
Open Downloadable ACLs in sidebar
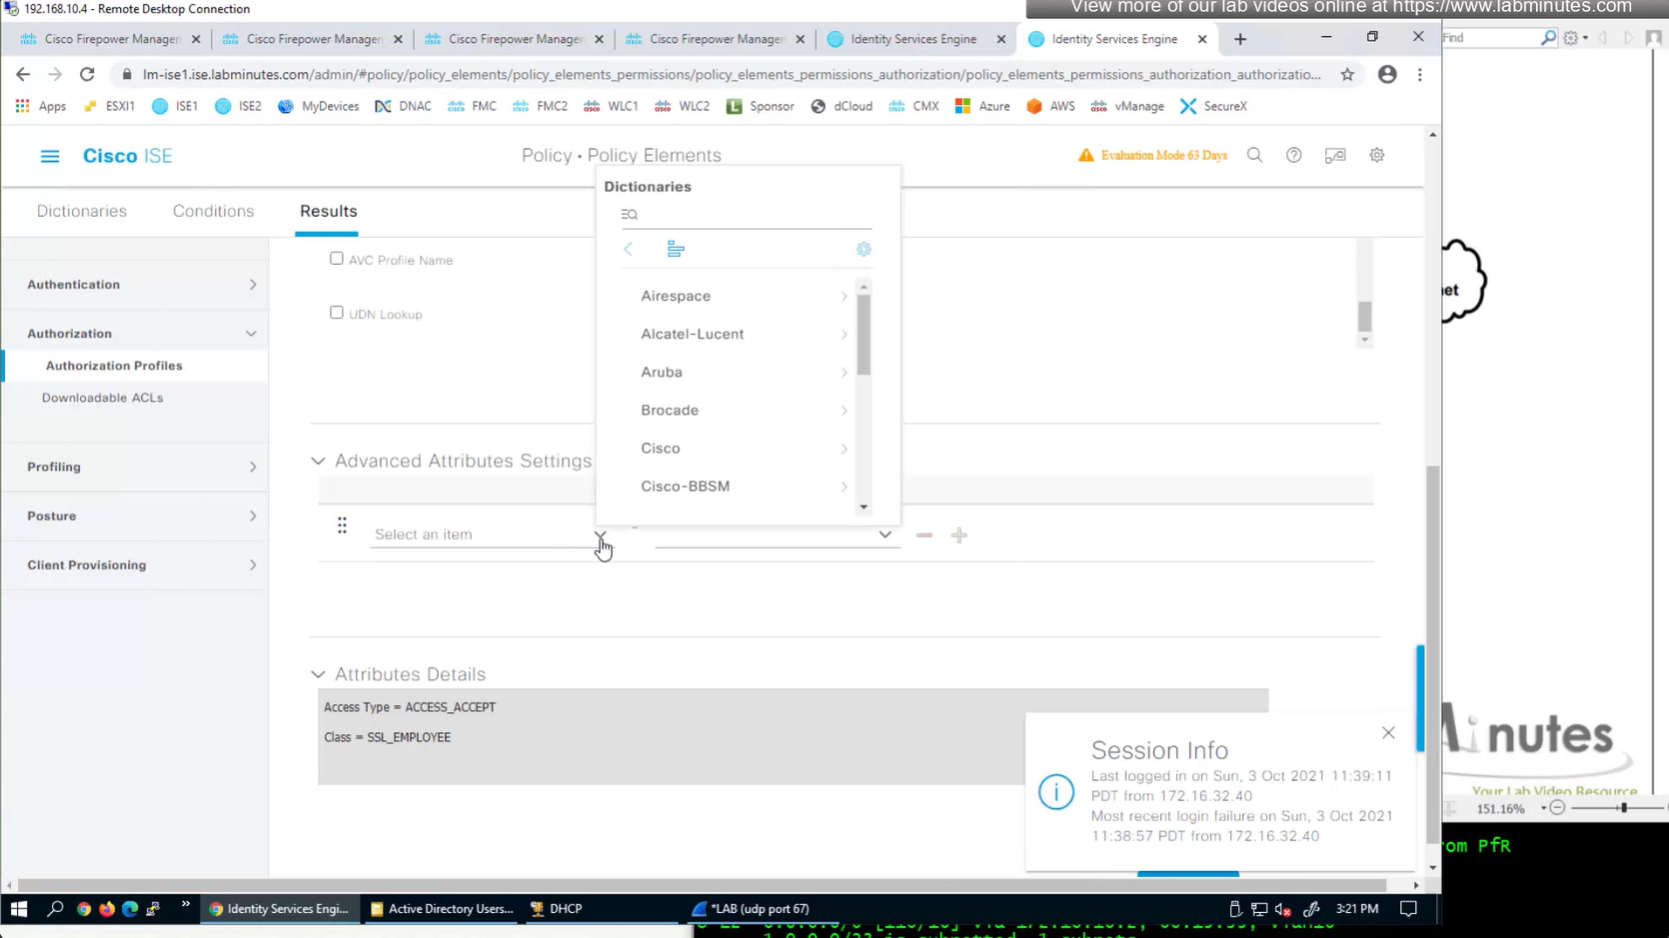coord(102,398)
